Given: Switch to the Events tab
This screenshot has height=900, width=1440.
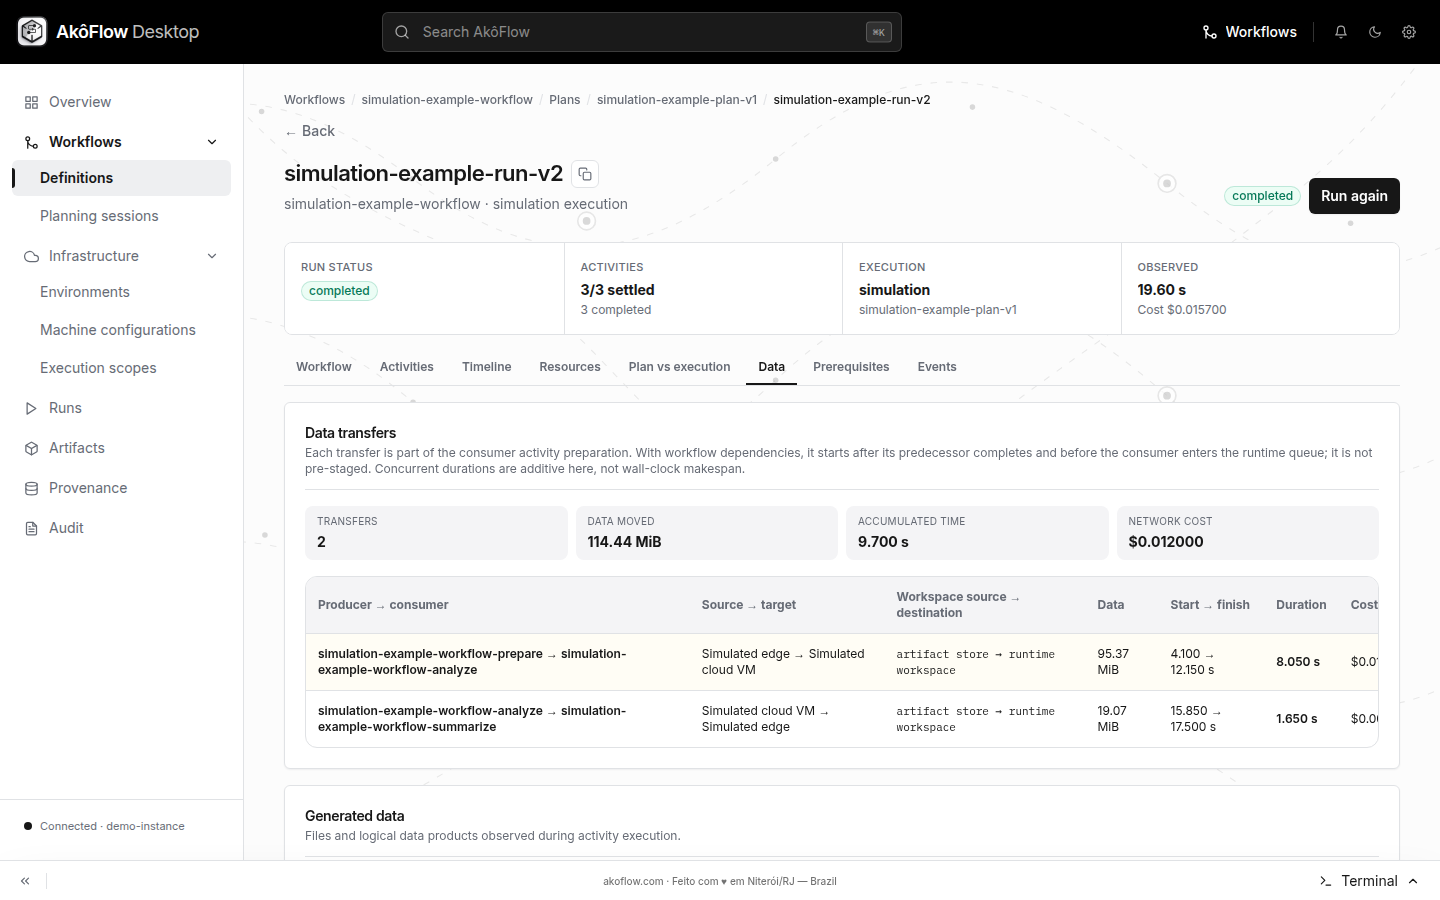Looking at the screenshot, I should click(937, 367).
